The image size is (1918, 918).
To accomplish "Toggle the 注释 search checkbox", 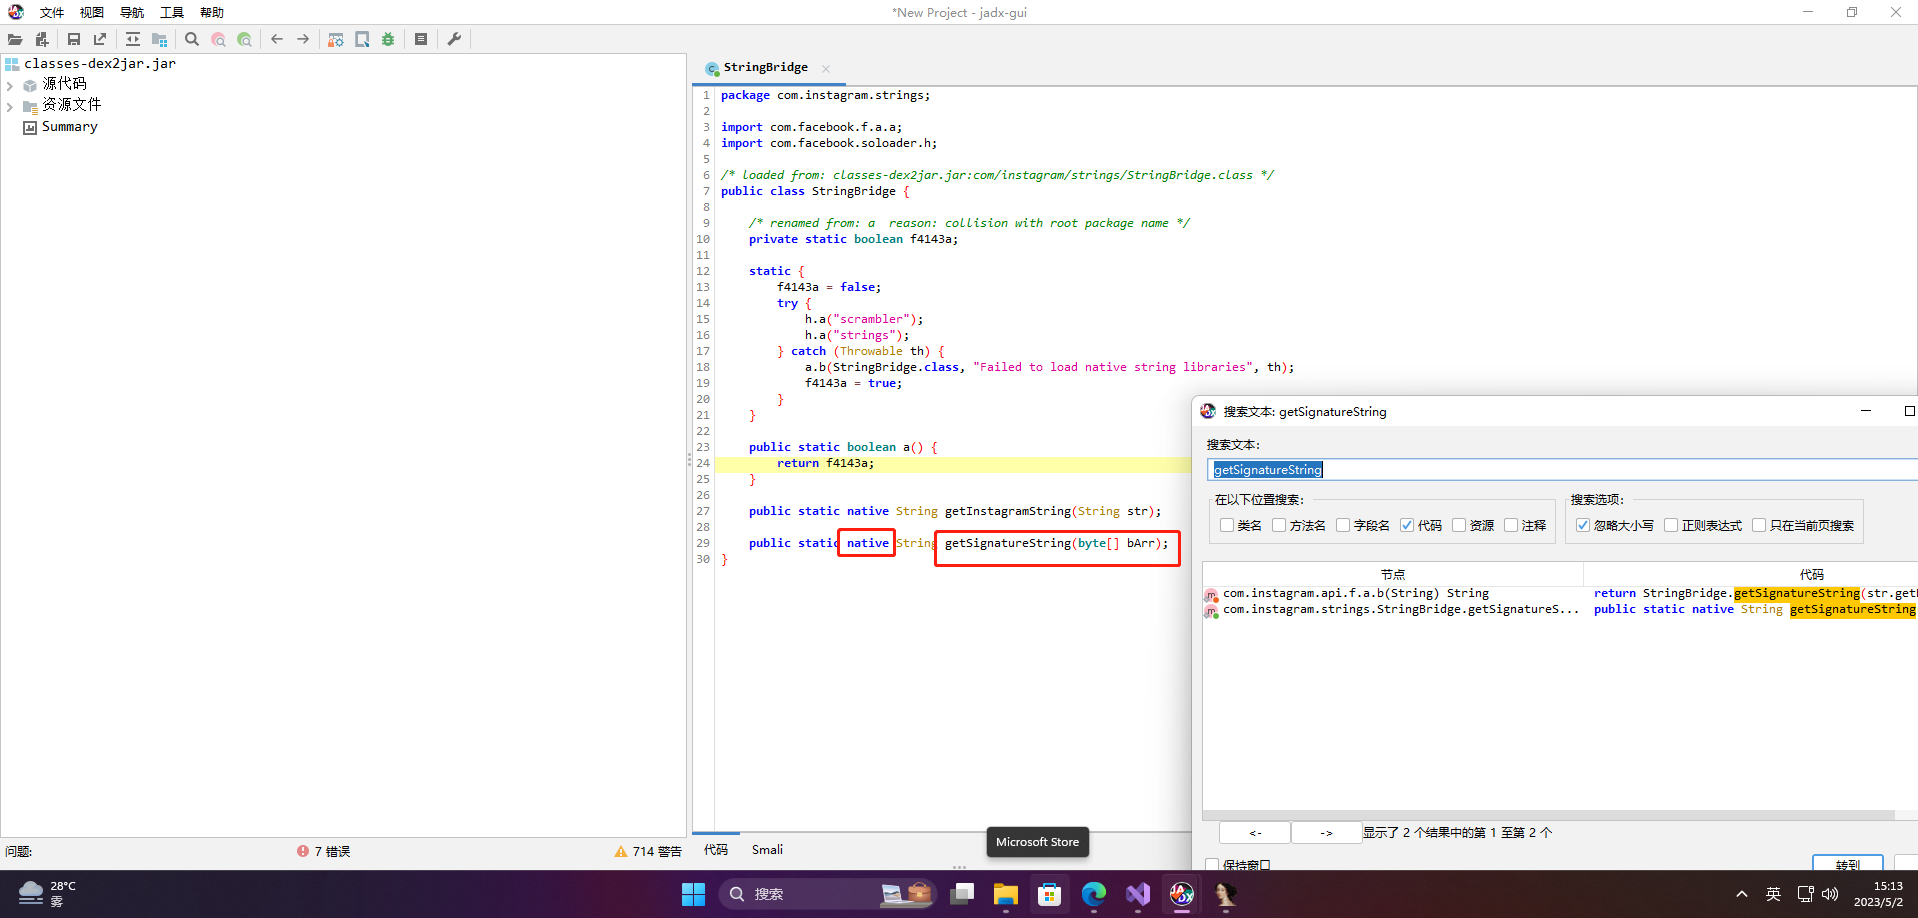I will [x=1511, y=525].
